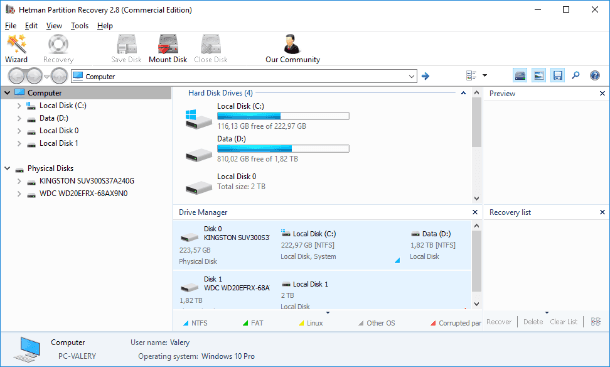Select Local Disk (C:) in tree
This screenshot has height=367, width=610.
pyautogui.click(x=63, y=105)
